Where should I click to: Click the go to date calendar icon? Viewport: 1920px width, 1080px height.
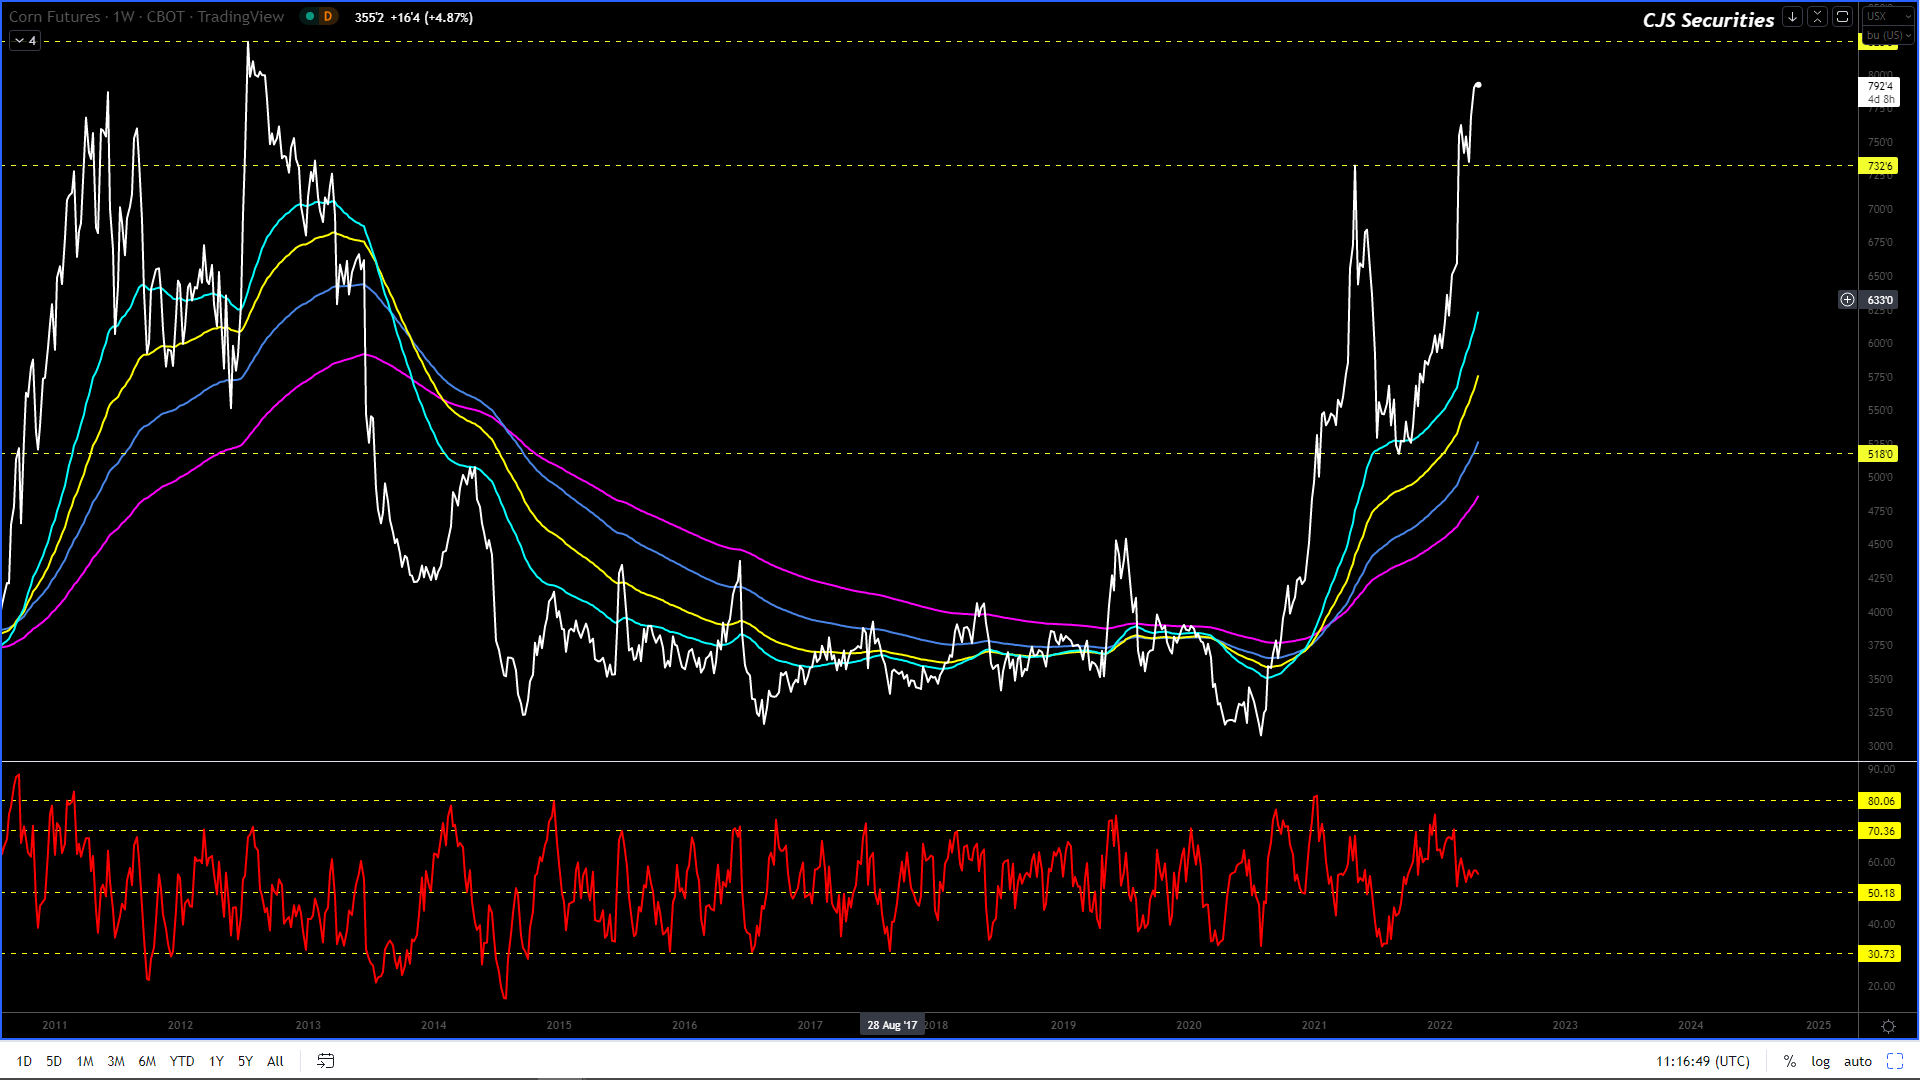pyautogui.click(x=325, y=1061)
